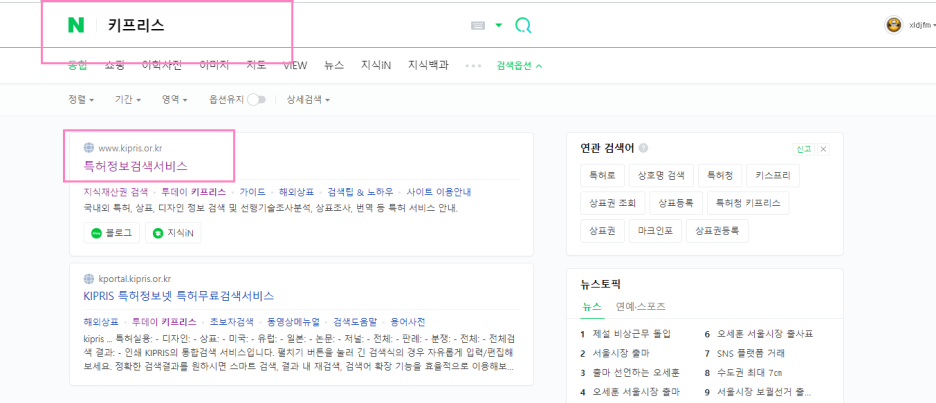
Task: Click the 지식iN button under first result
Action: pyautogui.click(x=173, y=233)
